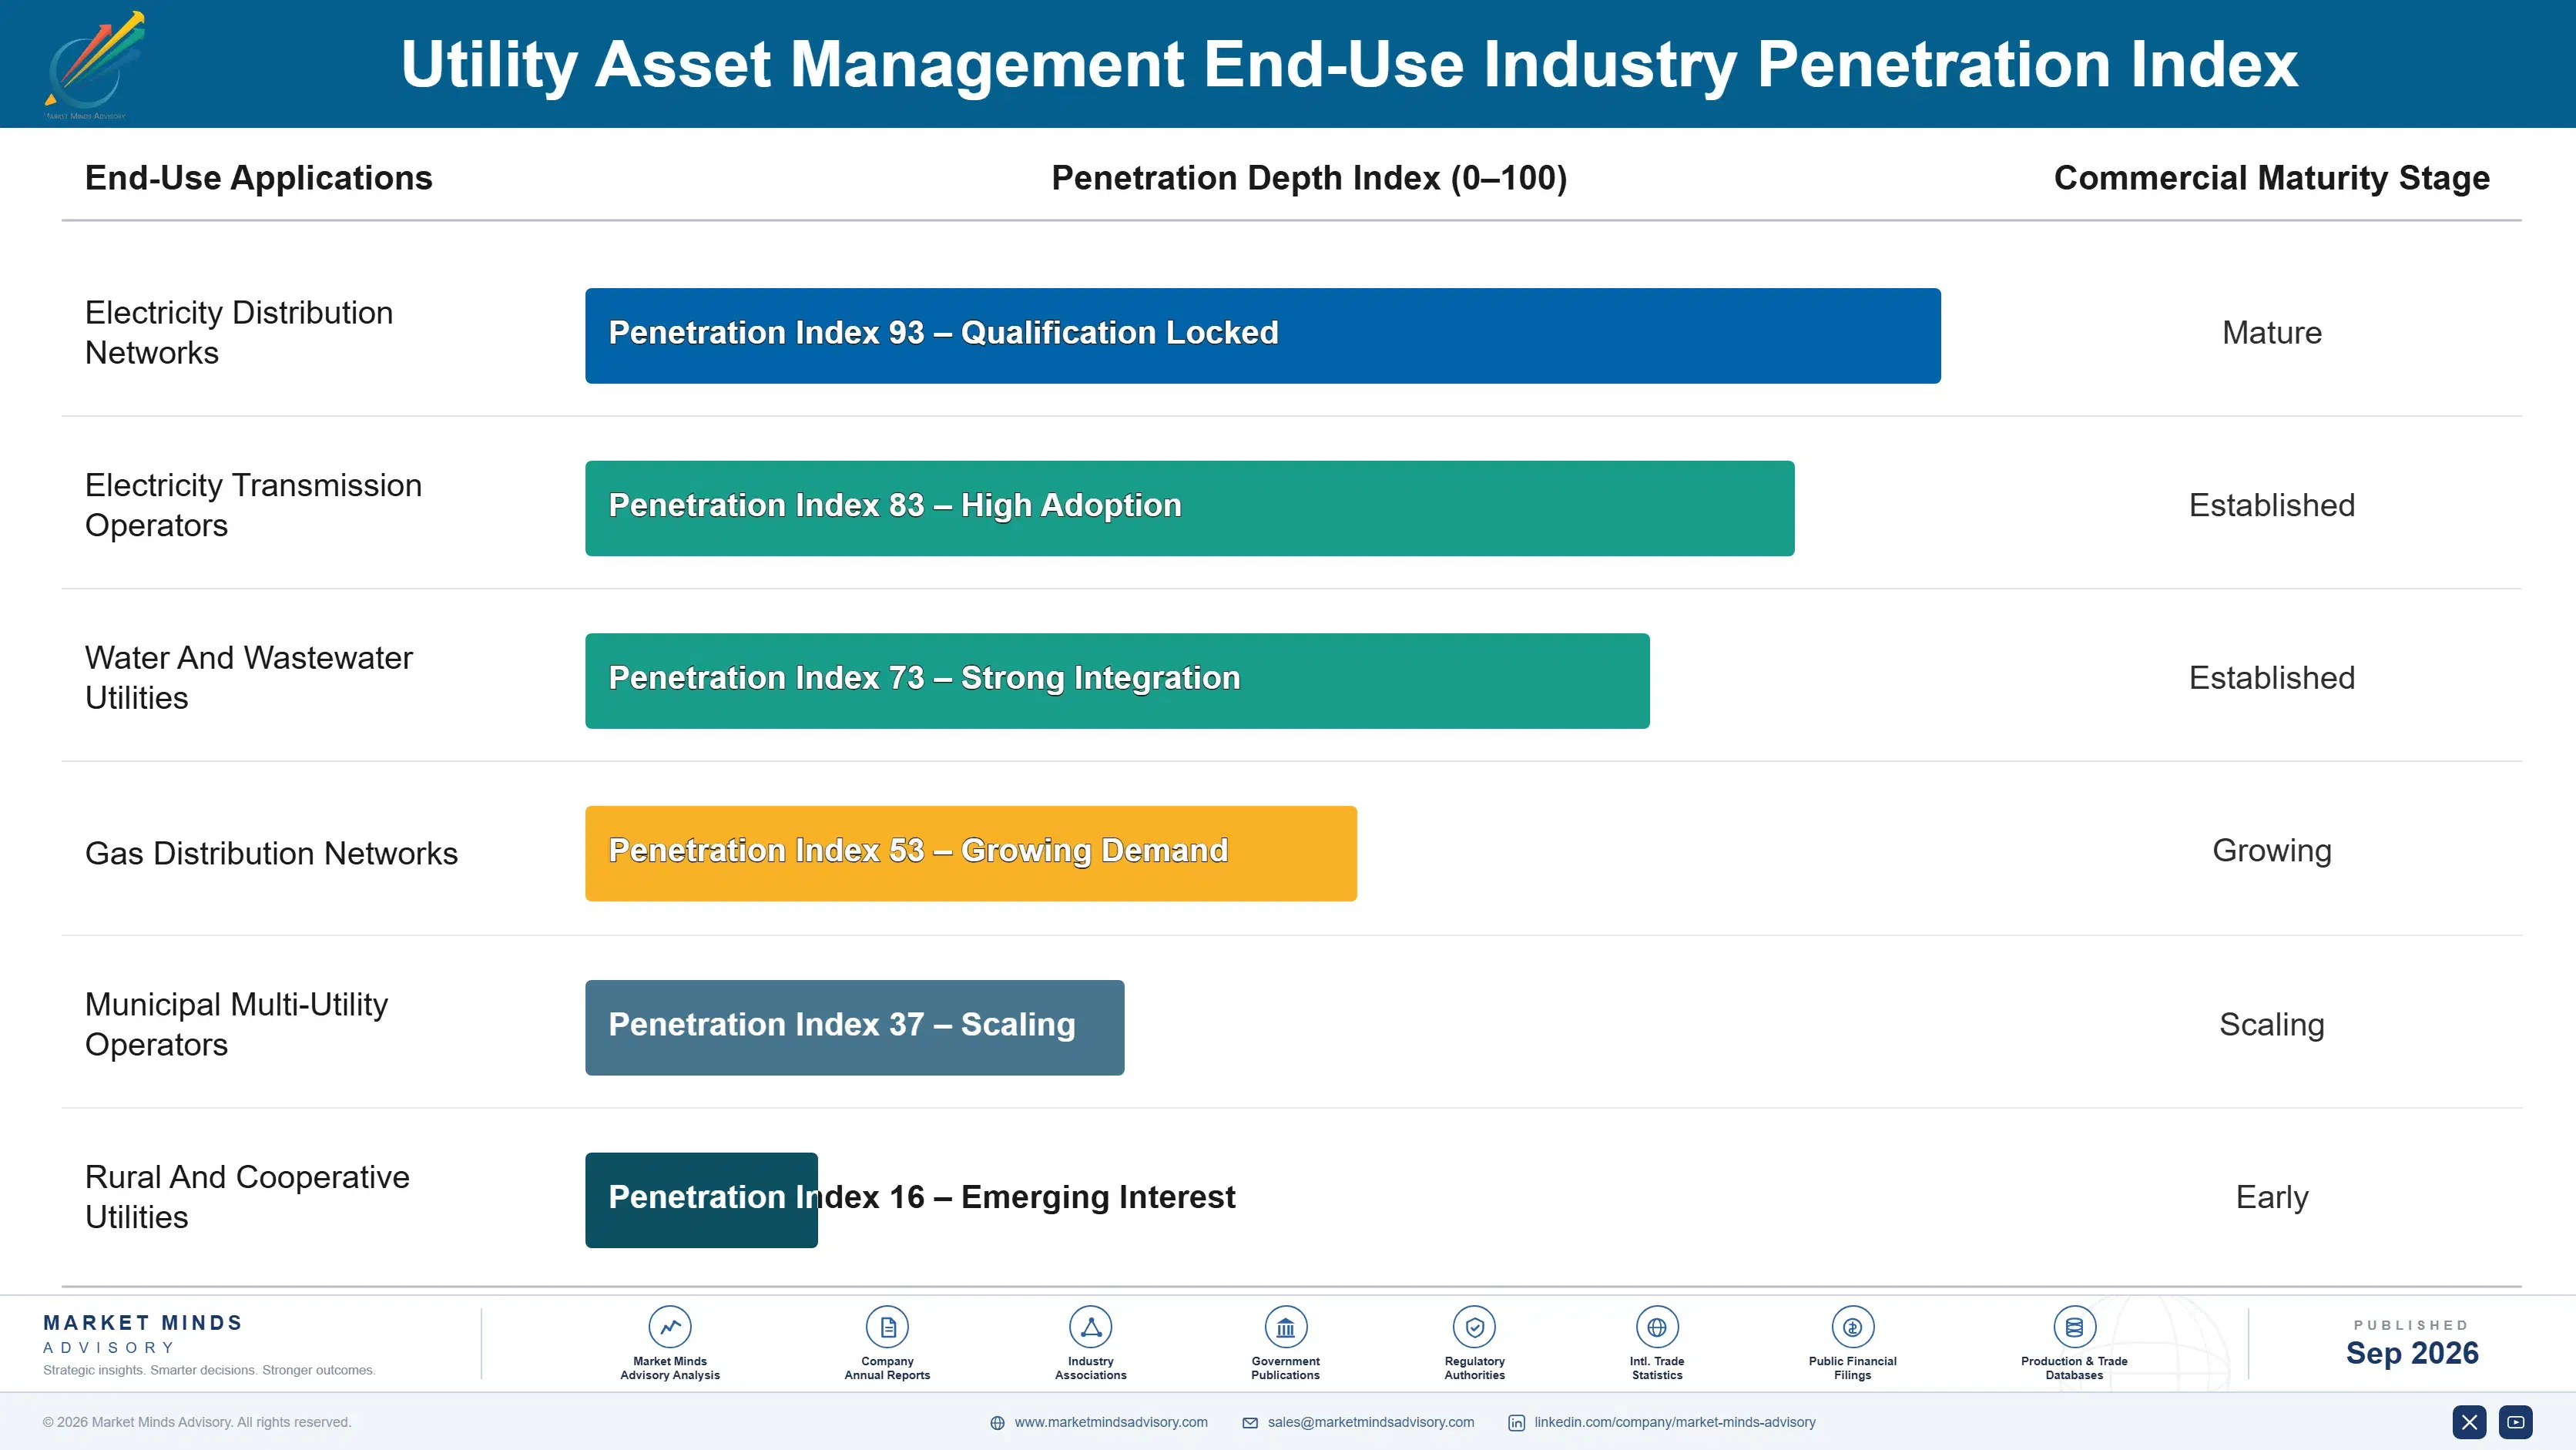Click the Mature maturity stage value
The image size is (2576, 1450).
tap(2271, 332)
